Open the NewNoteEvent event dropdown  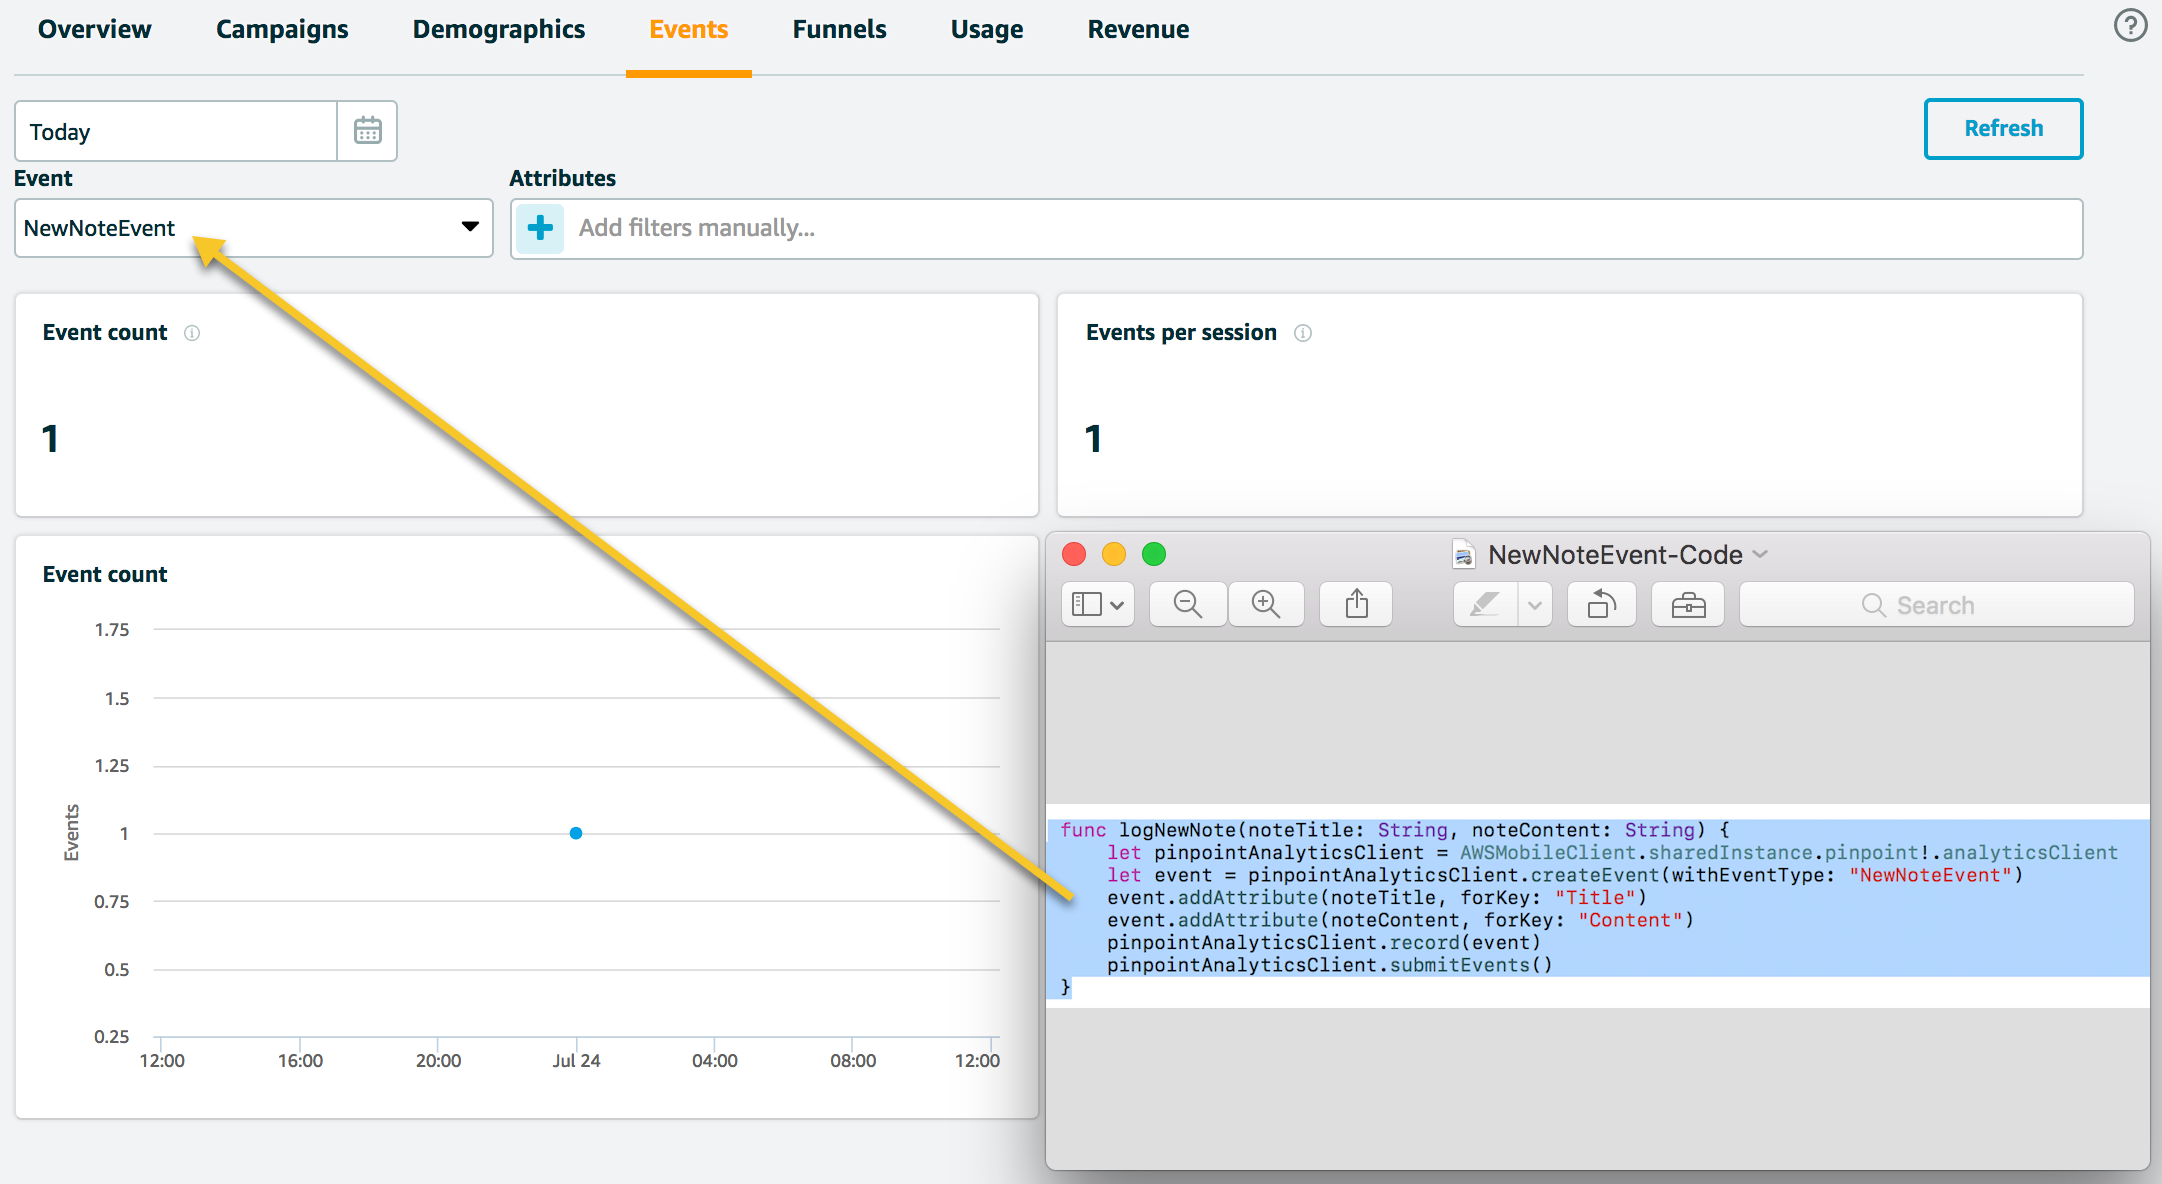[253, 228]
